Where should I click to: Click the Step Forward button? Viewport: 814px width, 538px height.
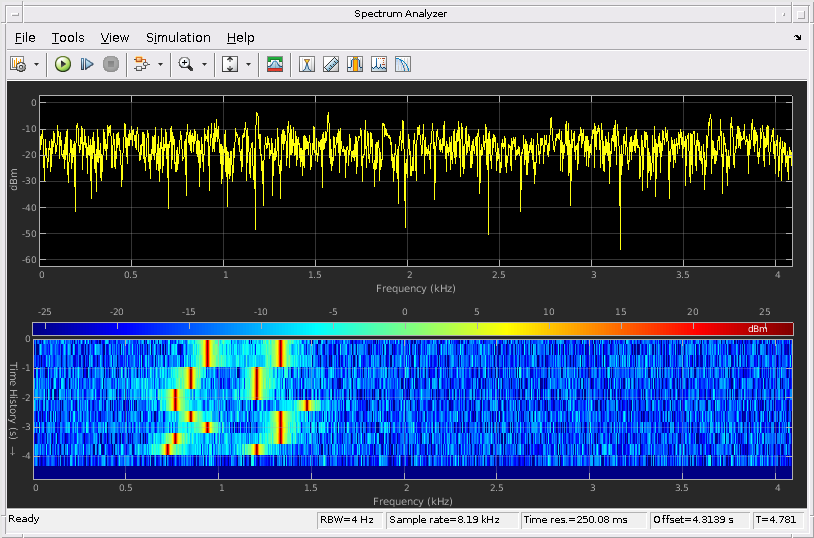[x=87, y=64]
